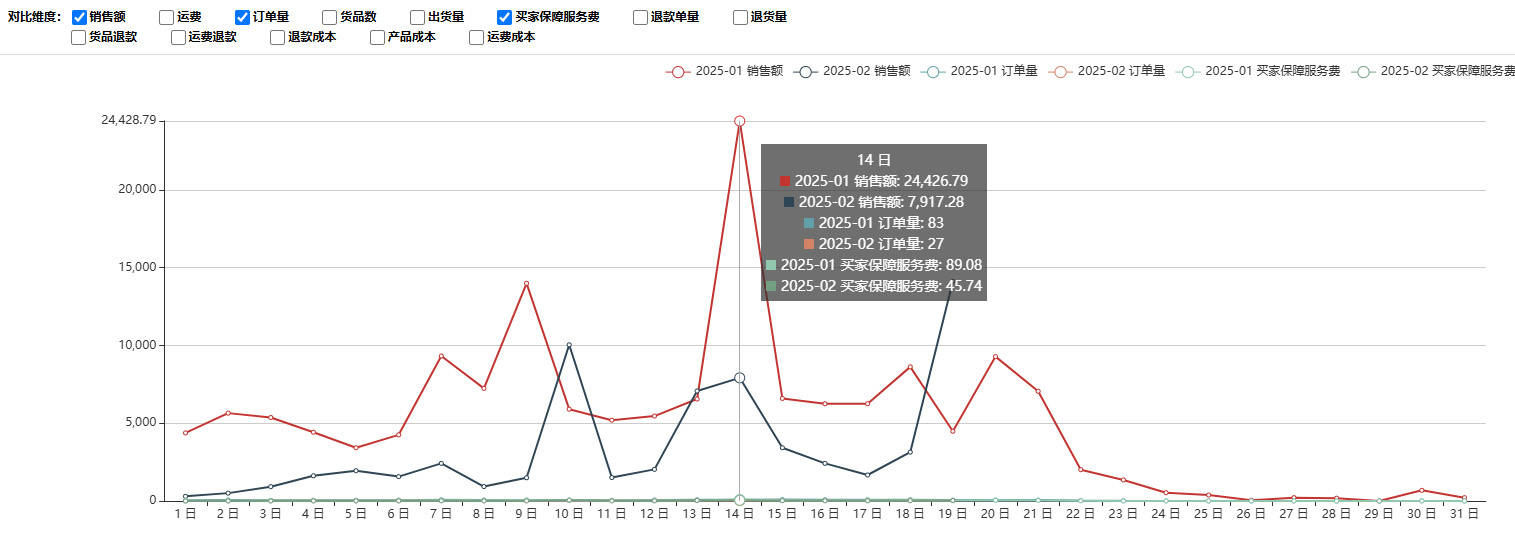Screen dimensions: 1515x543
Task: Click the dark 2025-02 point at 10日
Action: point(569,345)
